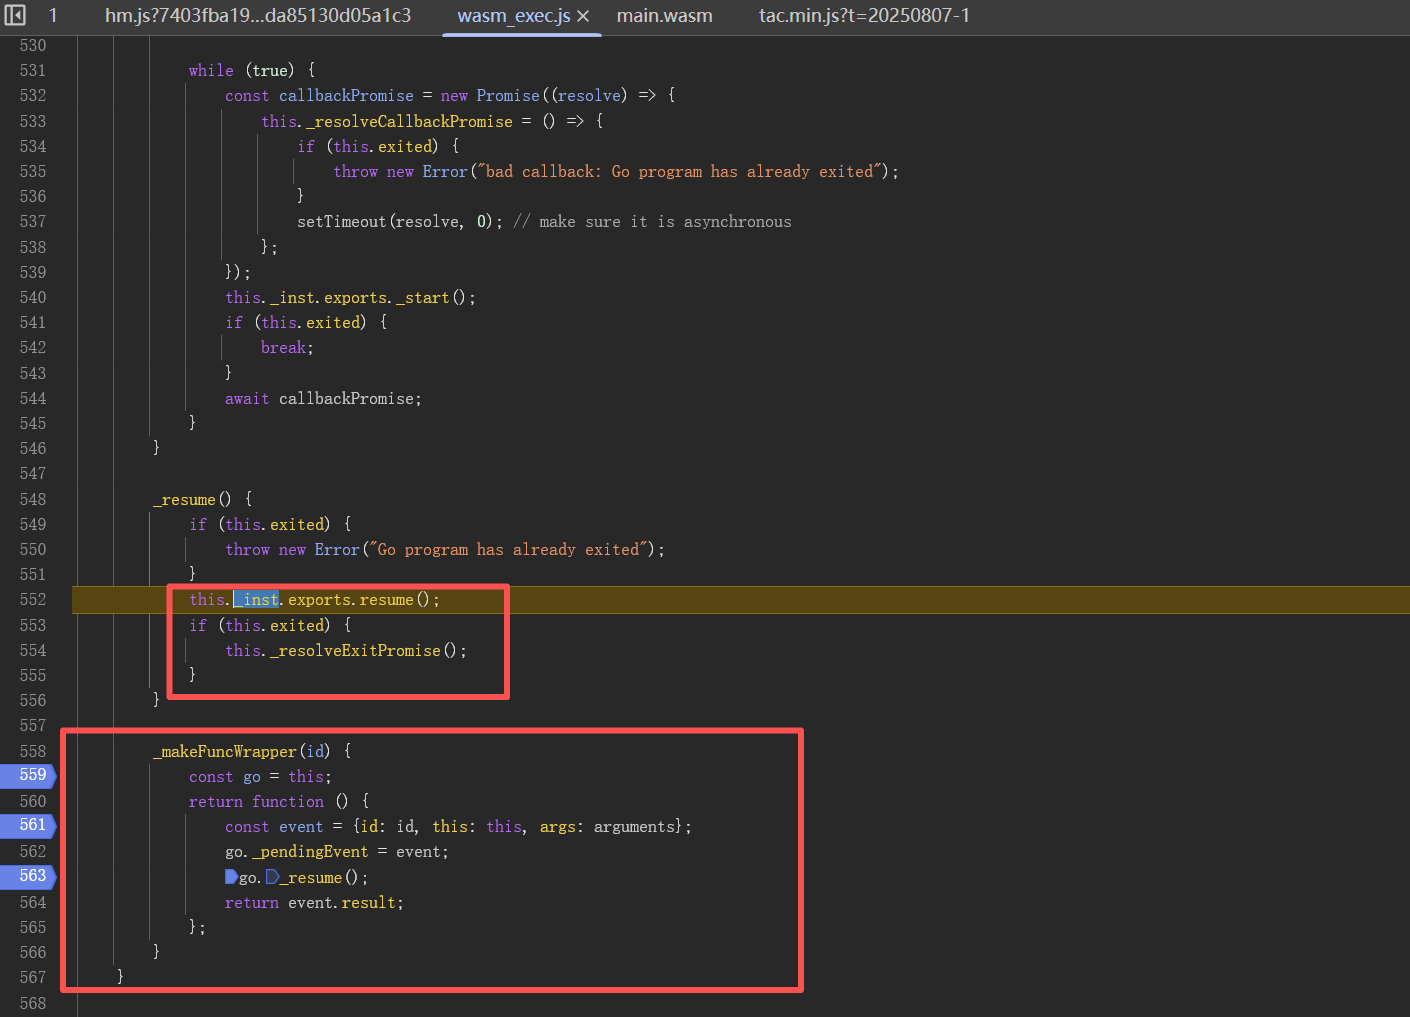Click the highlighted _inst token on line 552
Screen dimensions: 1410x1017
(257, 600)
